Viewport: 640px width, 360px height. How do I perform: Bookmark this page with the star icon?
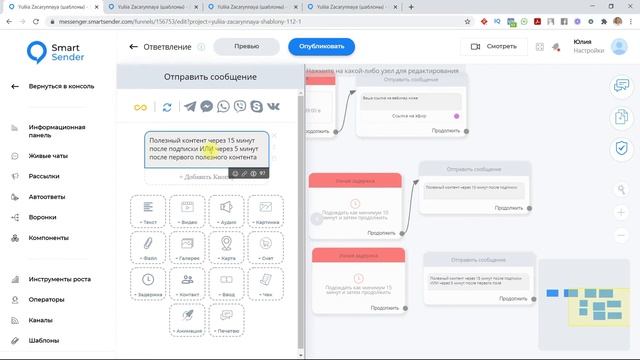467,22
